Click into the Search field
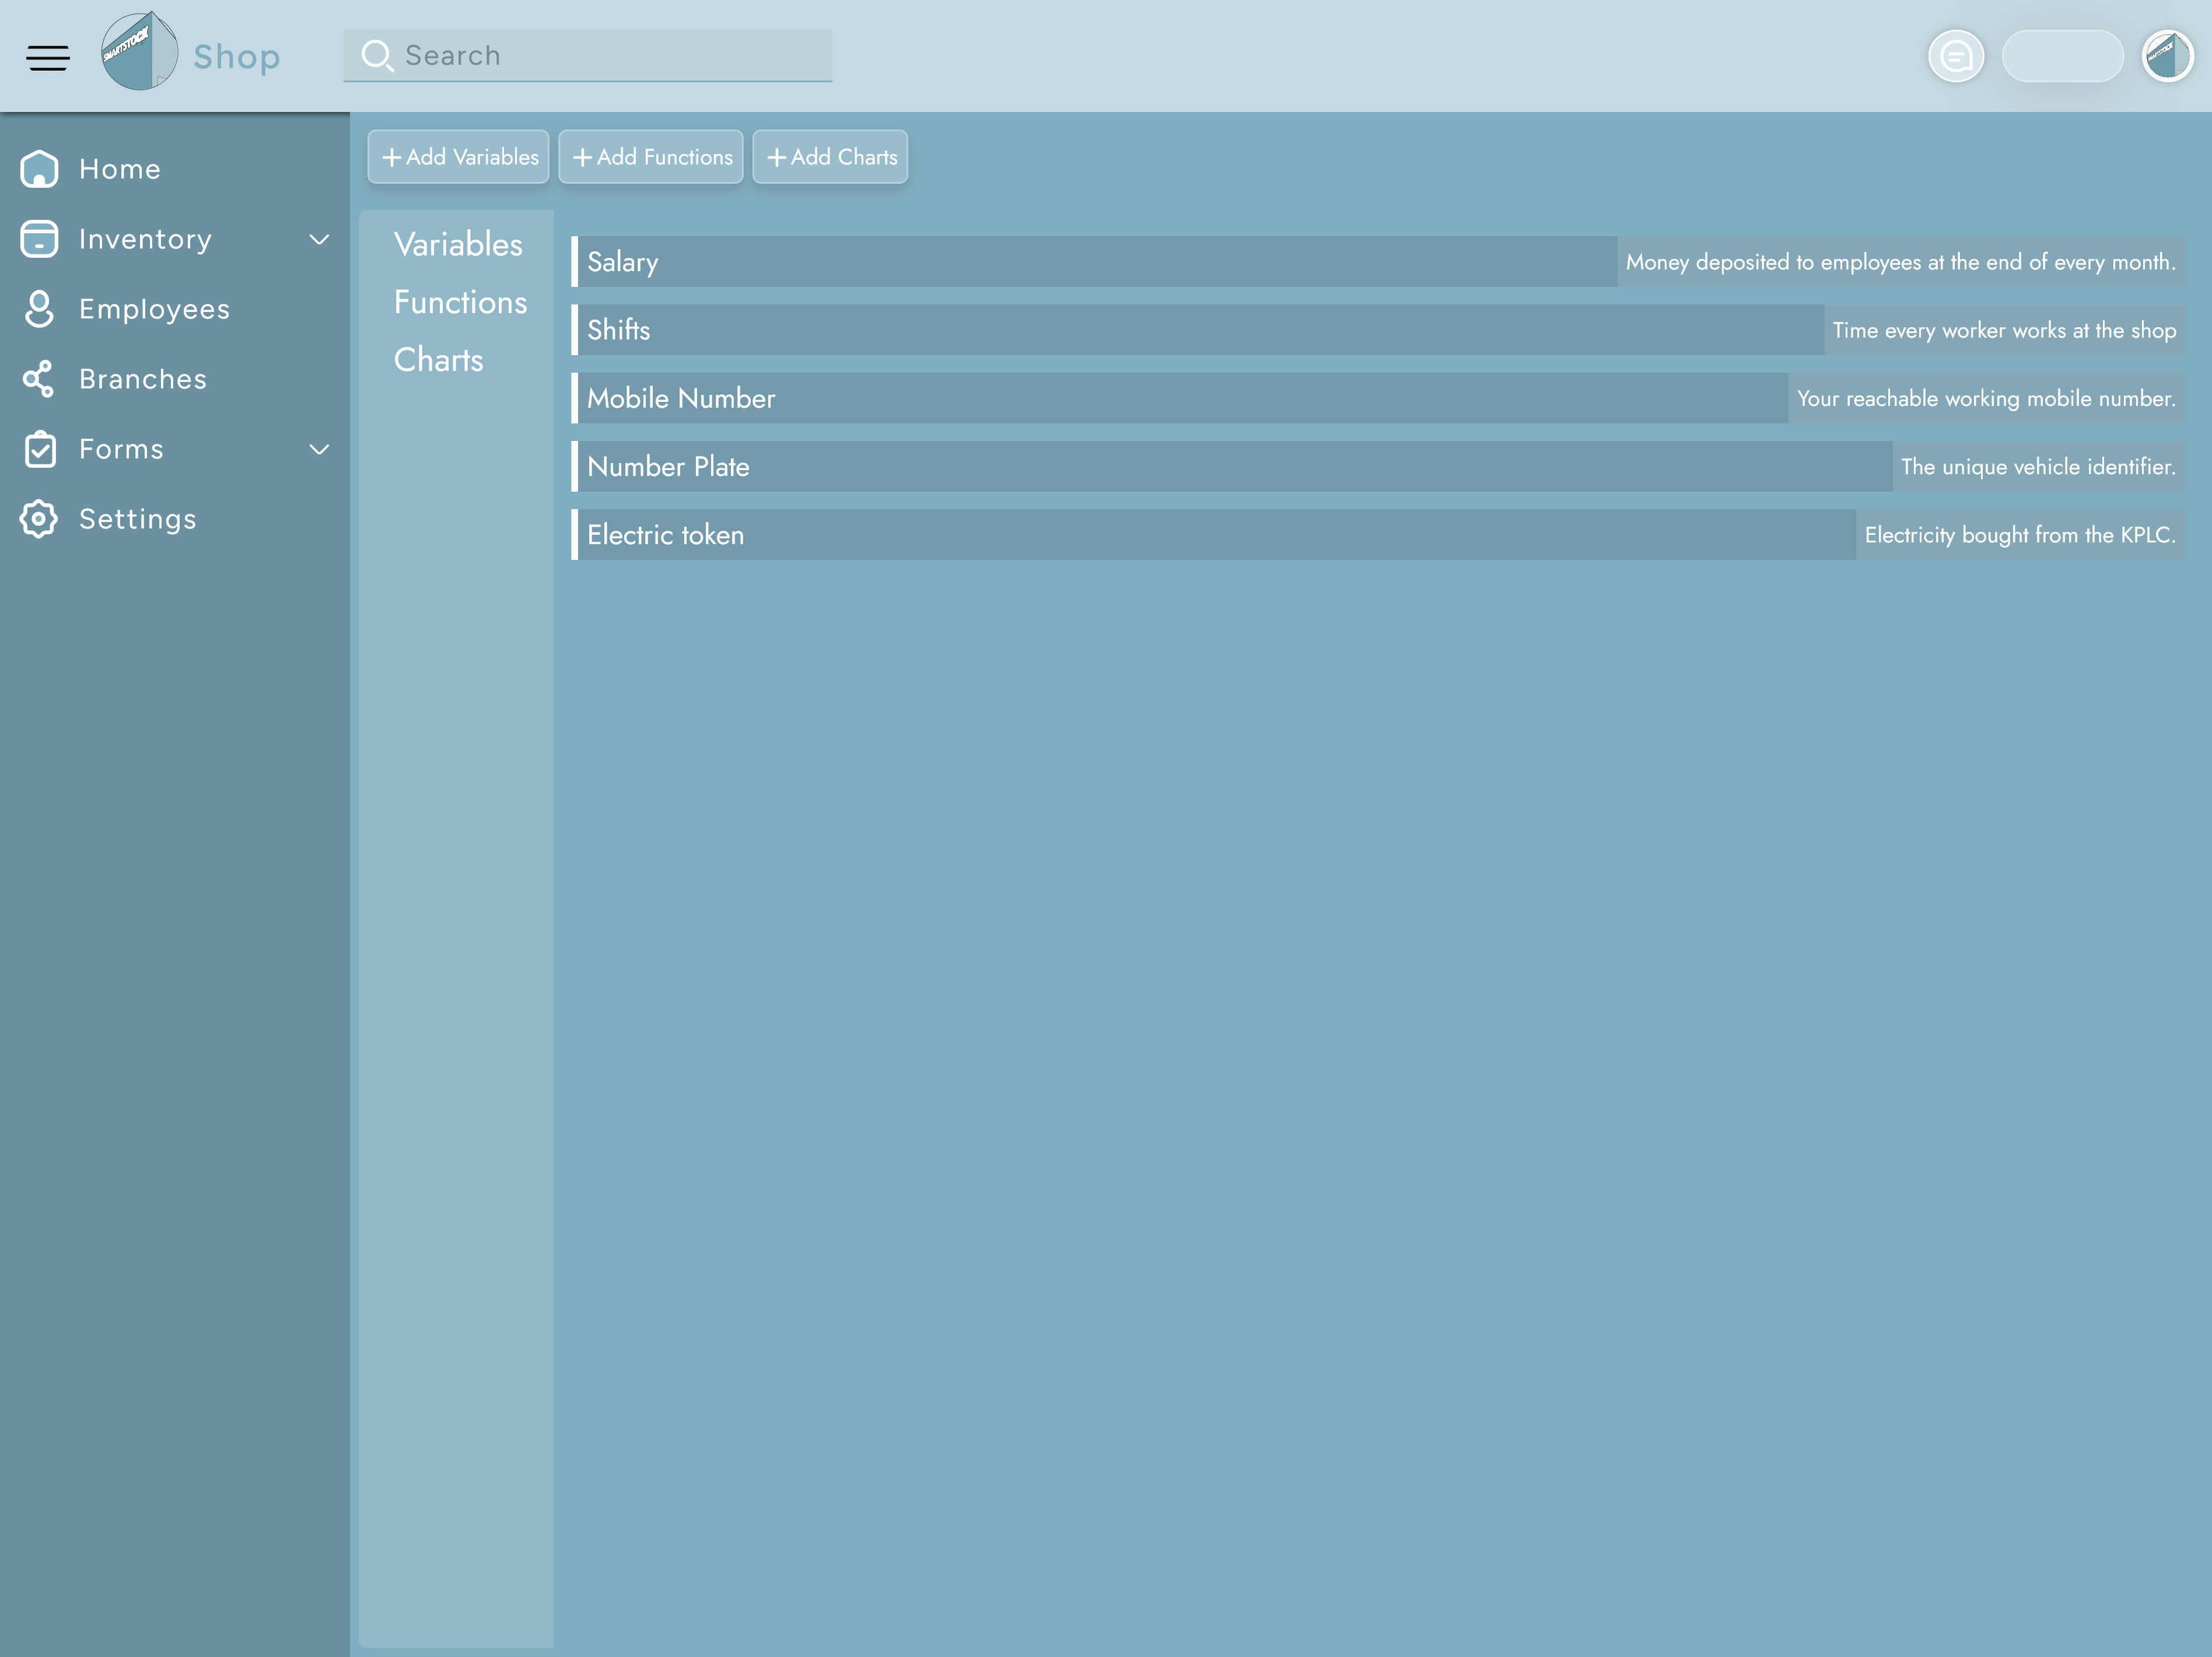The height and width of the screenshot is (1657, 2212). pyautogui.click(x=610, y=56)
